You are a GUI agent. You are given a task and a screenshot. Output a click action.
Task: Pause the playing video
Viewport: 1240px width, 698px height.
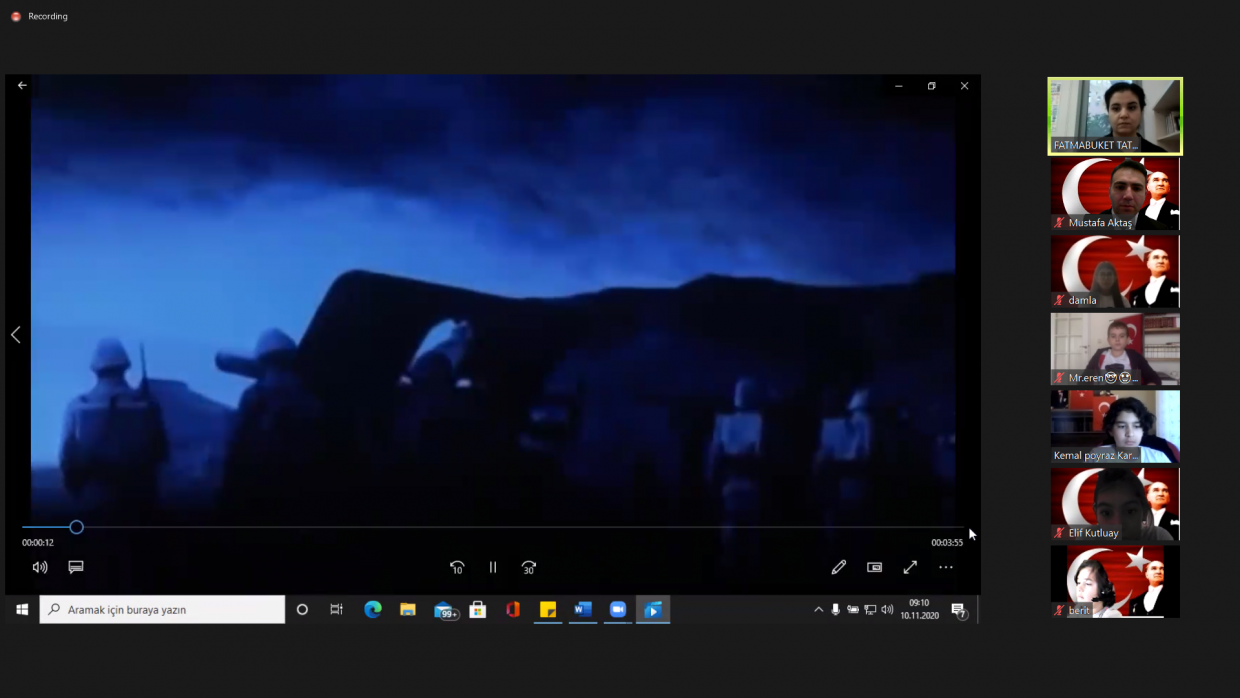point(493,567)
